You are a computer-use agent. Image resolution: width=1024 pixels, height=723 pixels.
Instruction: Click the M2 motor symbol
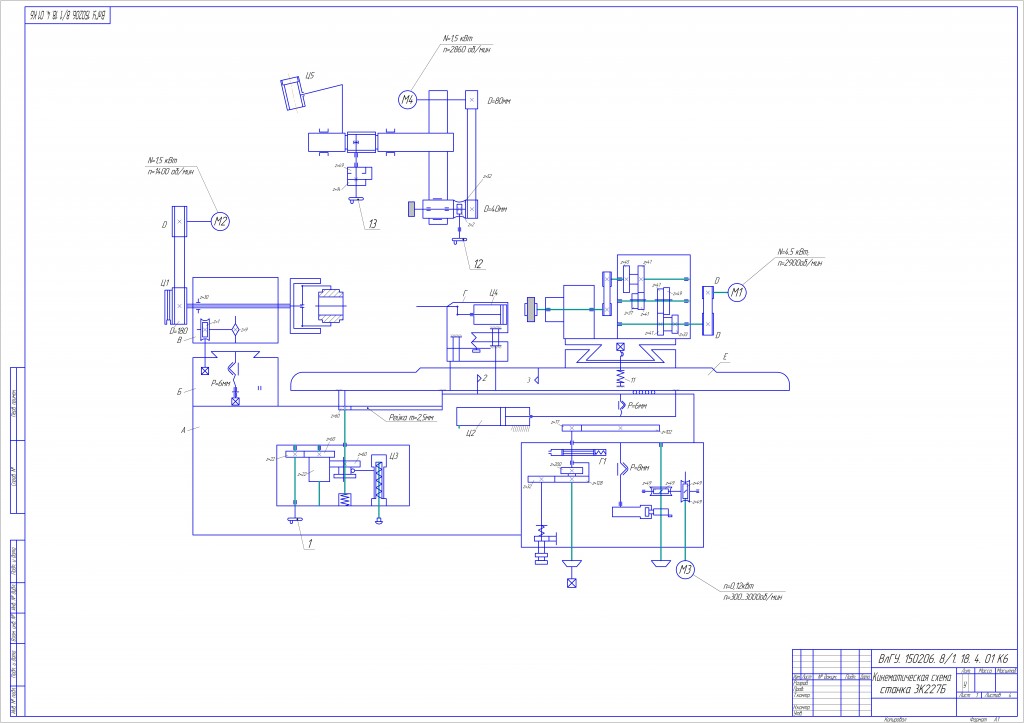coord(221,221)
